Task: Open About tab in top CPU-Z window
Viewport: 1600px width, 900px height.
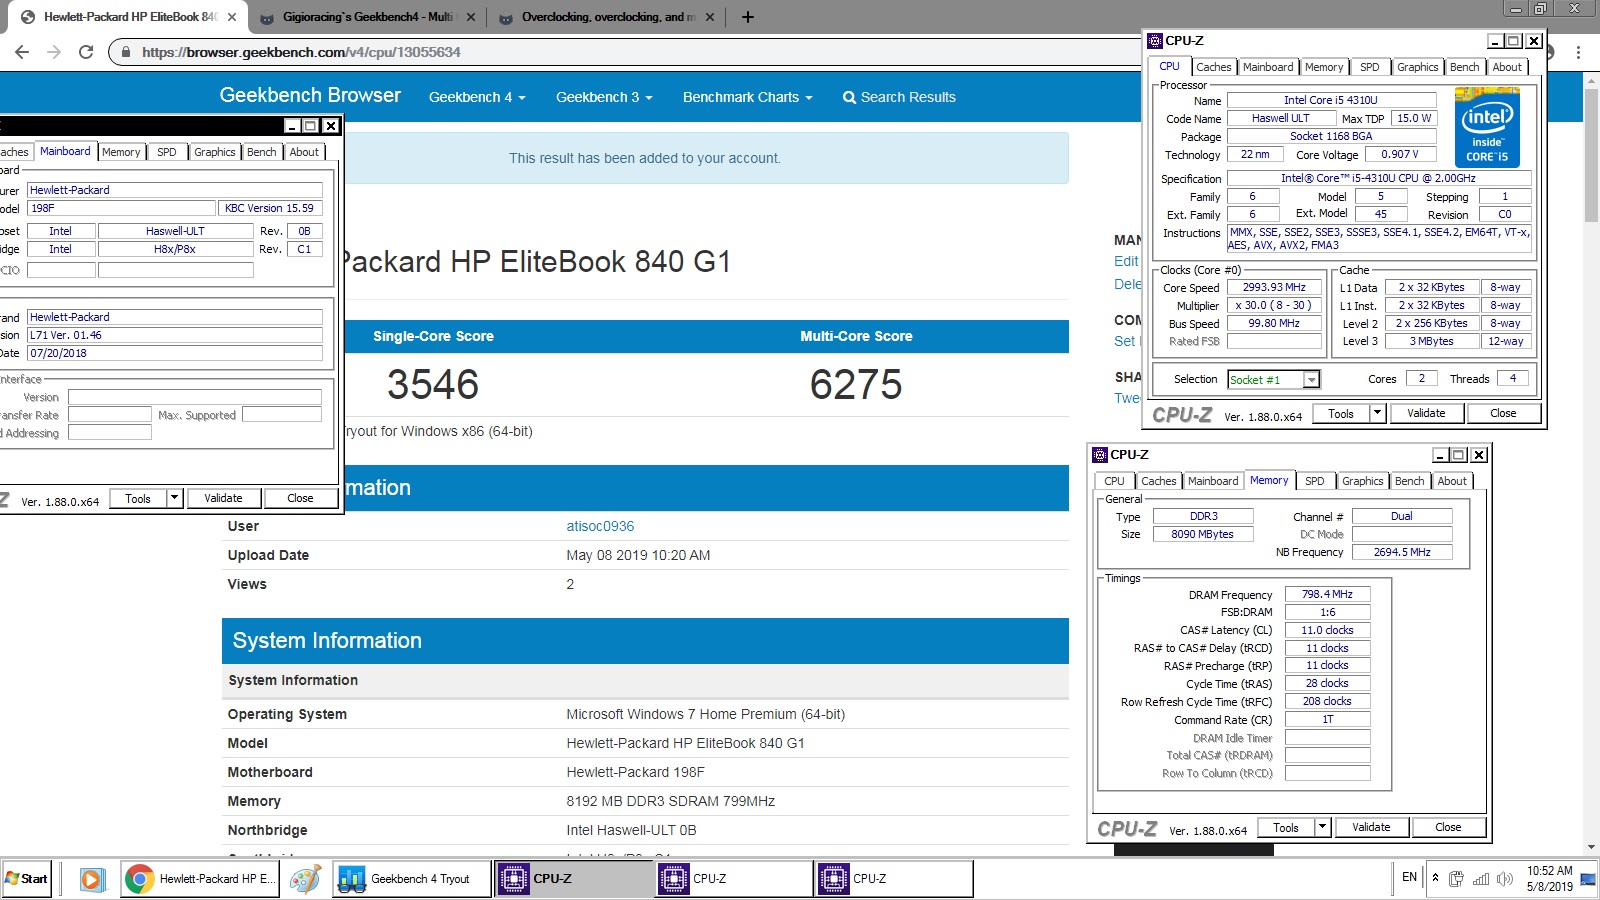Action: click(x=1507, y=67)
